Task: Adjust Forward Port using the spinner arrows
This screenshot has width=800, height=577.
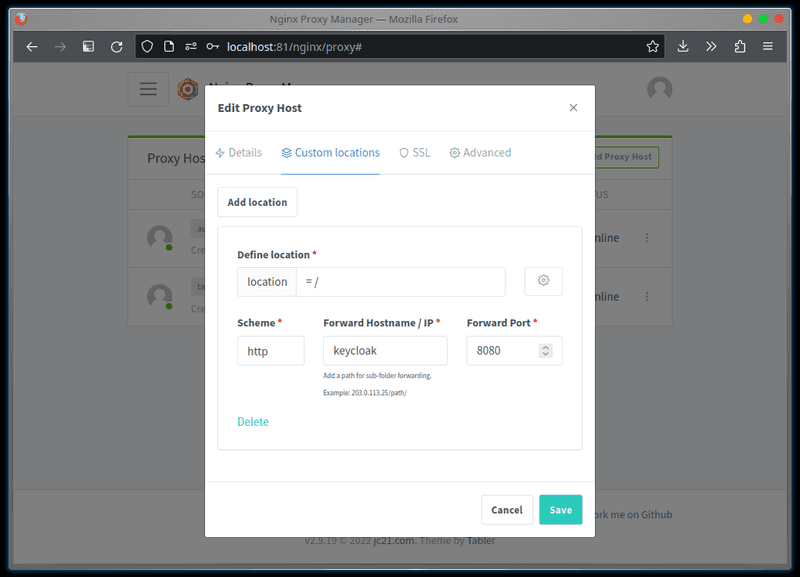Action: [545, 351]
